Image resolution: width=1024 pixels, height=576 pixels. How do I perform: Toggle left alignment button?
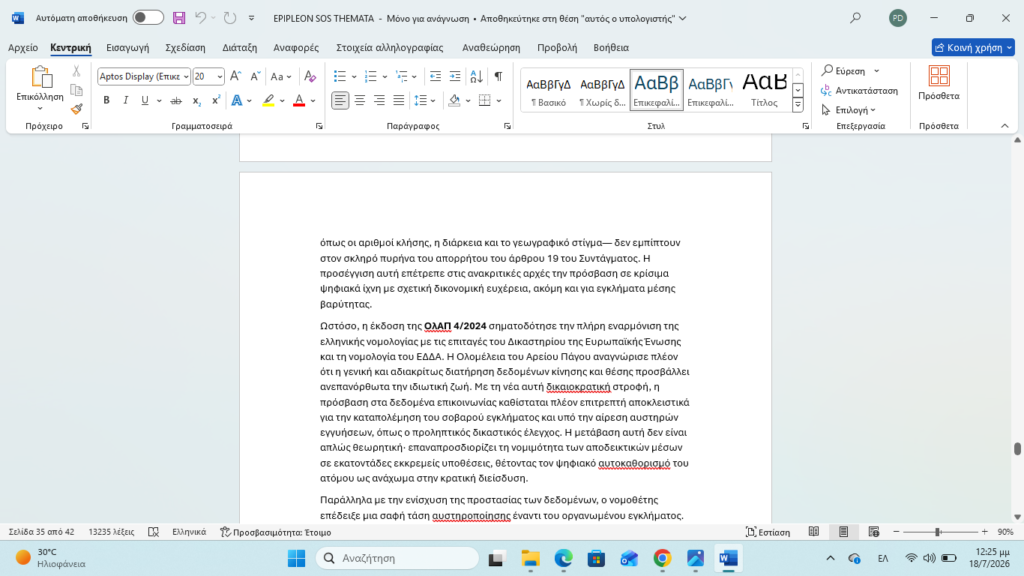pyautogui.click(x=340, y=101)
